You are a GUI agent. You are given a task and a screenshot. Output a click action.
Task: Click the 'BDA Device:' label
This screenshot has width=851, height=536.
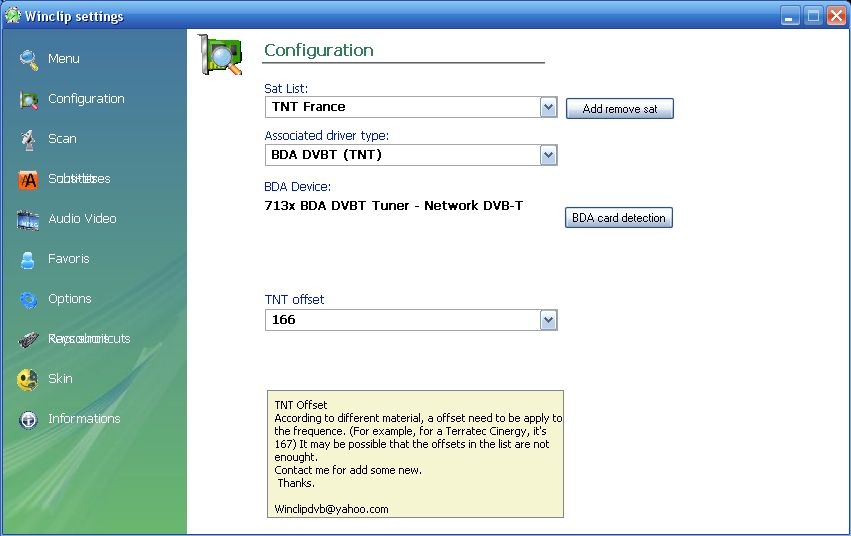(x=297, y=187)
